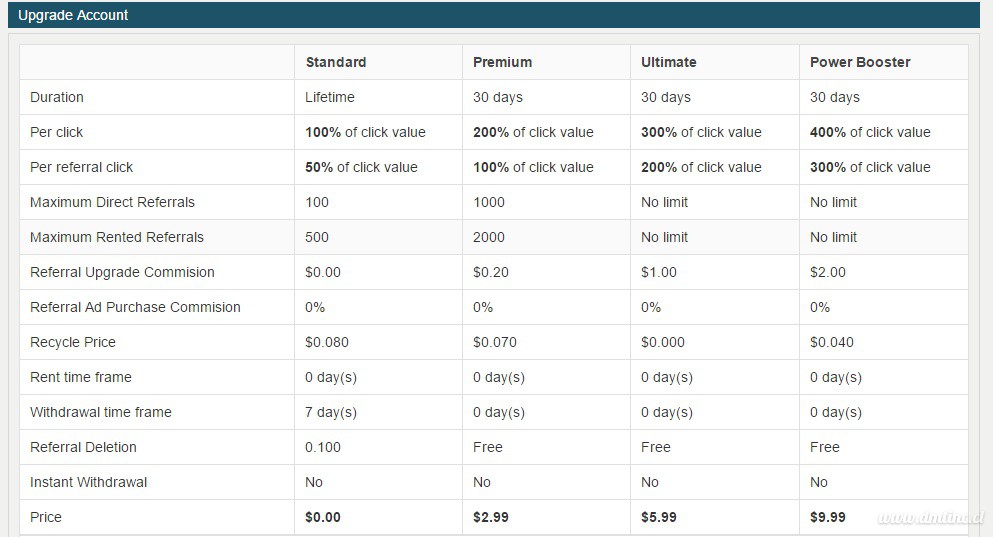Select the Premium column header

502,62
